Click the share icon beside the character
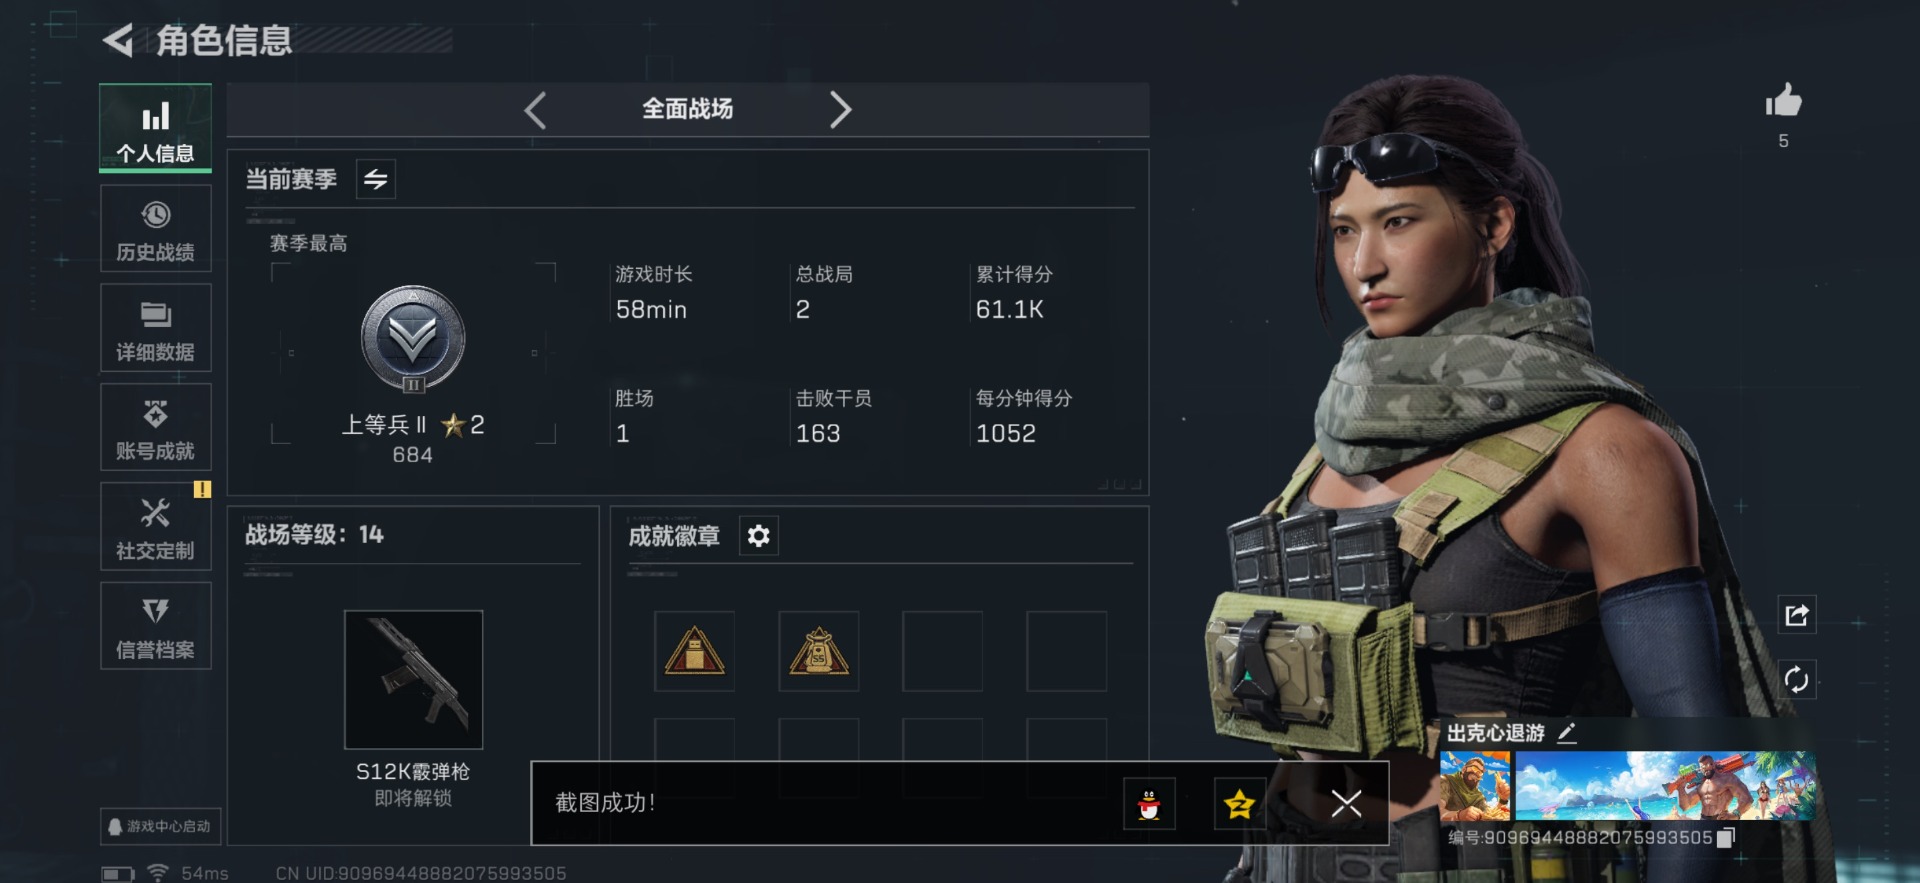Screen dimensions: 1920x883 tap(1796, 615)
